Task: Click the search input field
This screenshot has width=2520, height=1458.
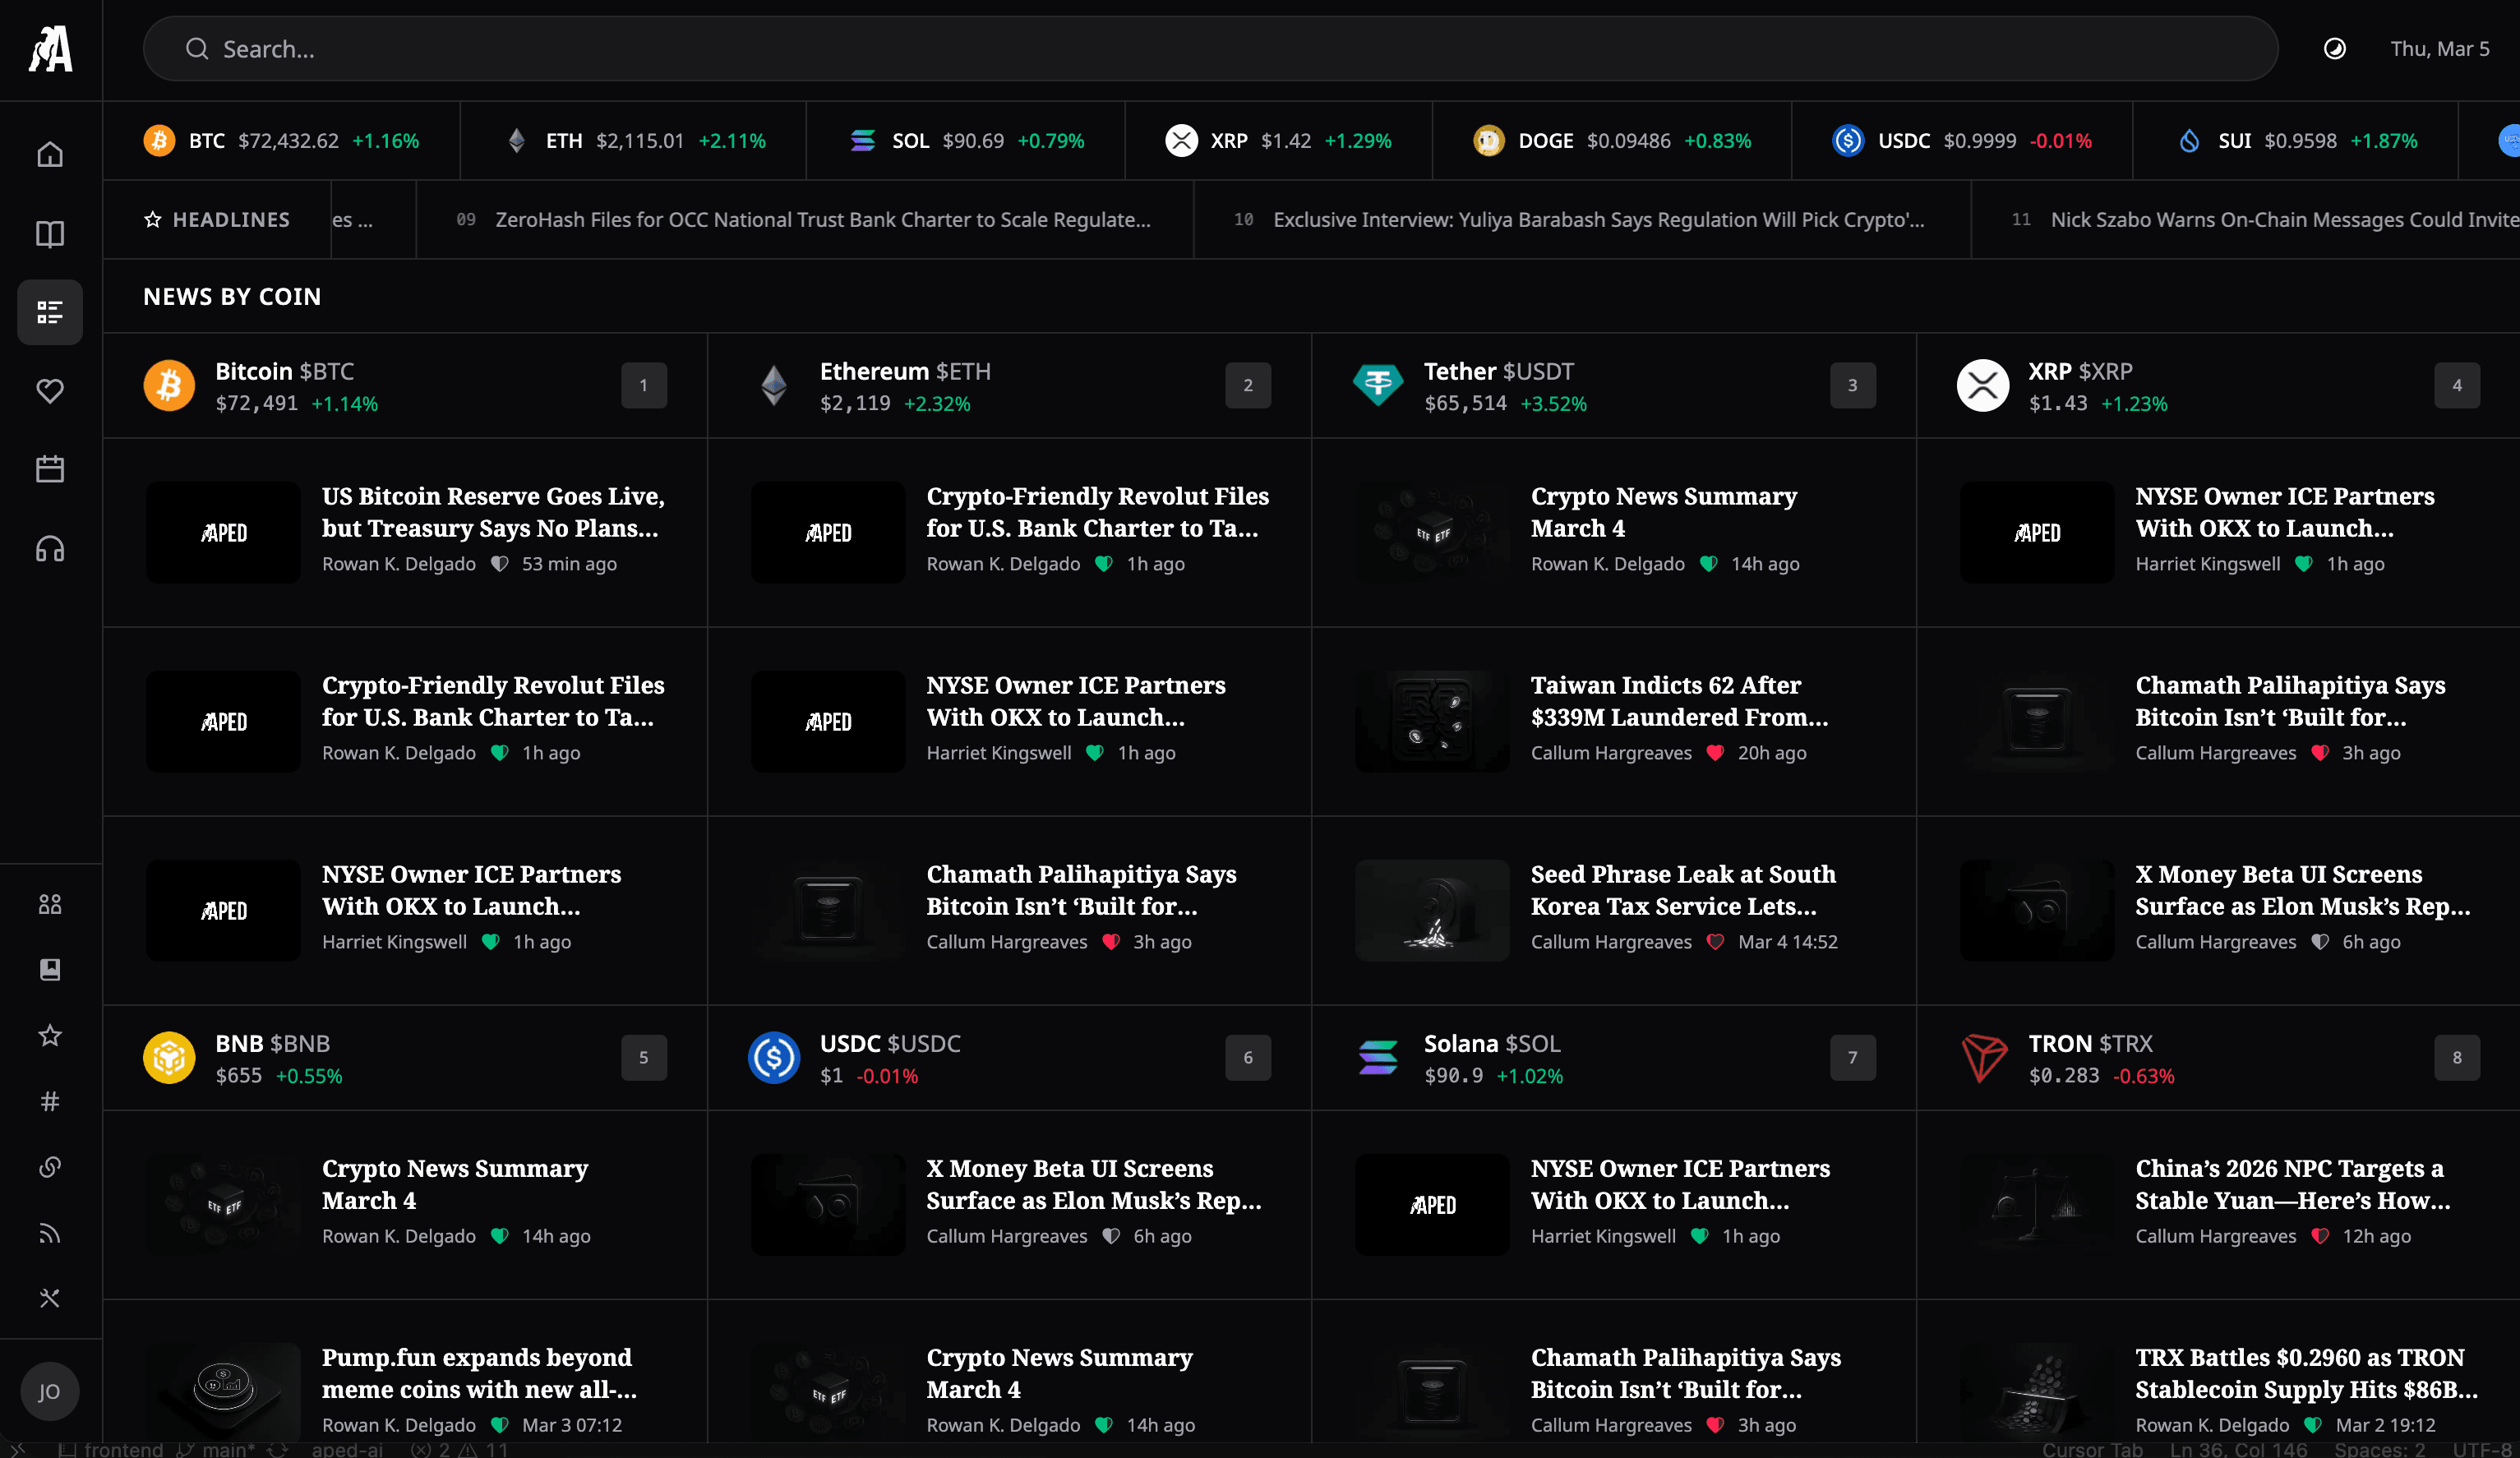Action: coord(1210,49)
